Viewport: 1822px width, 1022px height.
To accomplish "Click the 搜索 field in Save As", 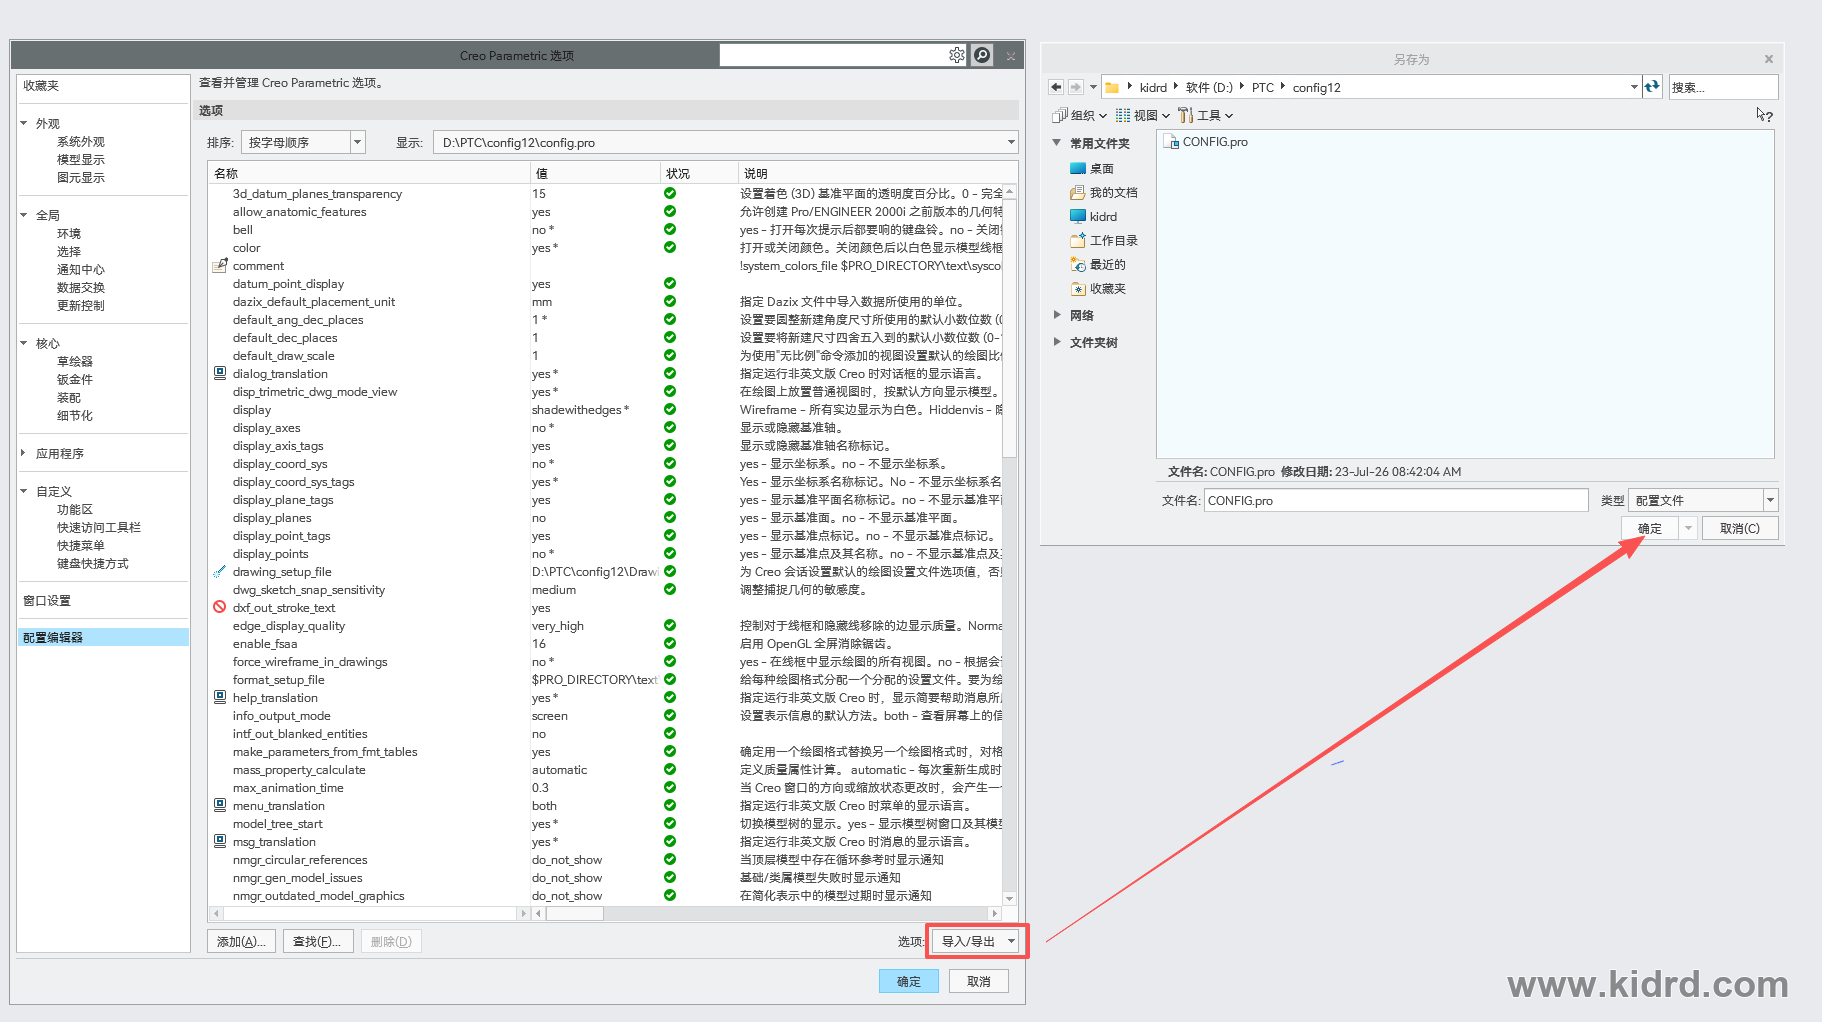I will click(1723, 87).
